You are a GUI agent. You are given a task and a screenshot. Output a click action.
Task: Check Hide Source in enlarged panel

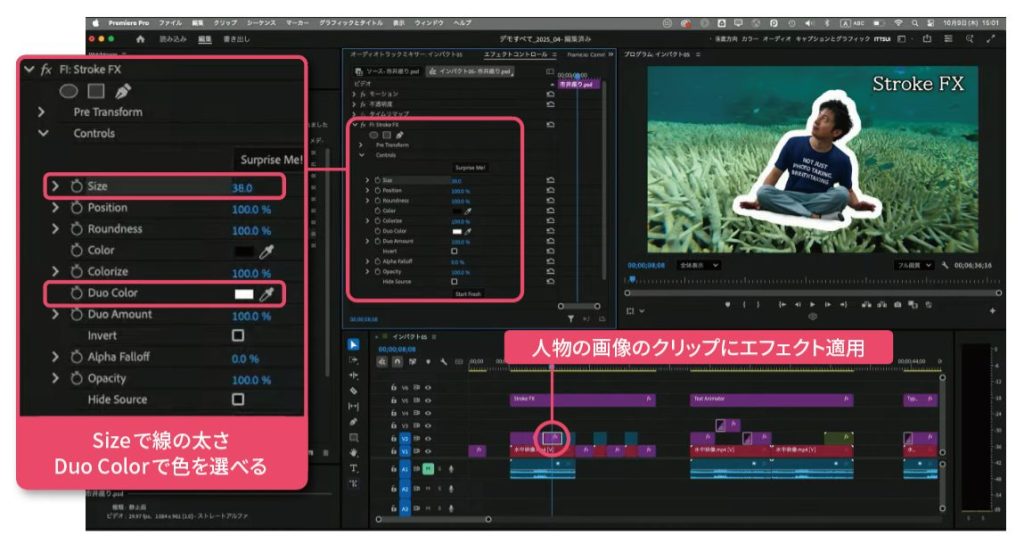(x=238, y=400)
